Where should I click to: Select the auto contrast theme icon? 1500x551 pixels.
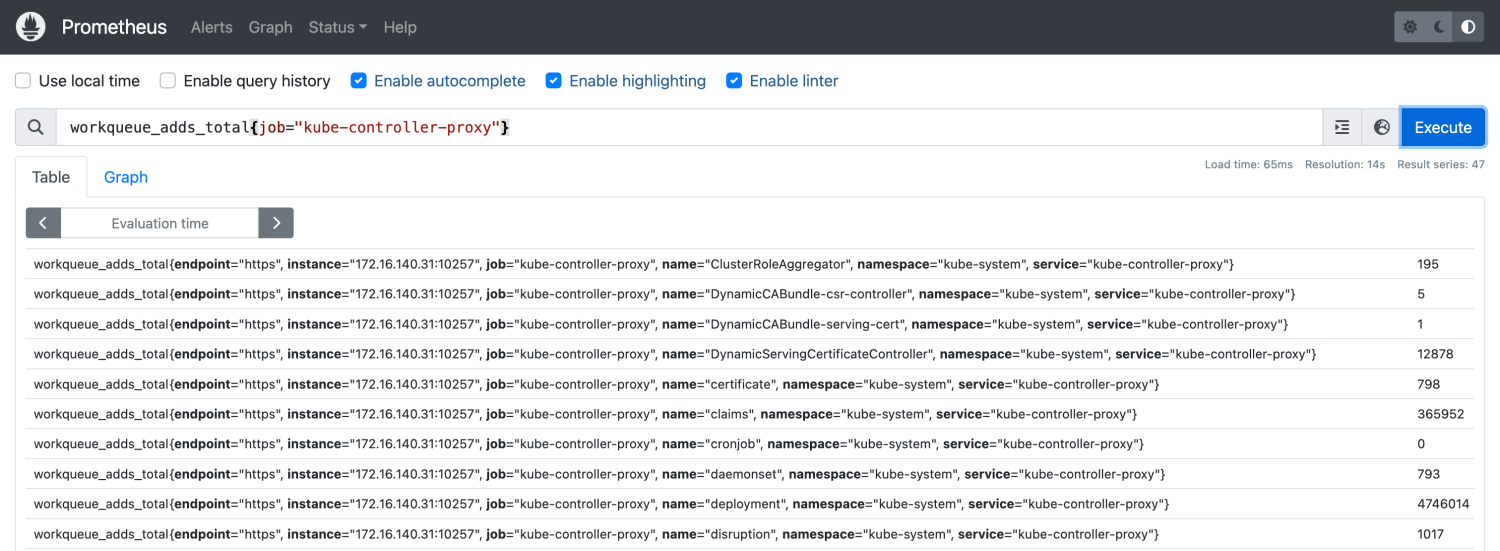pos(1468,27)
